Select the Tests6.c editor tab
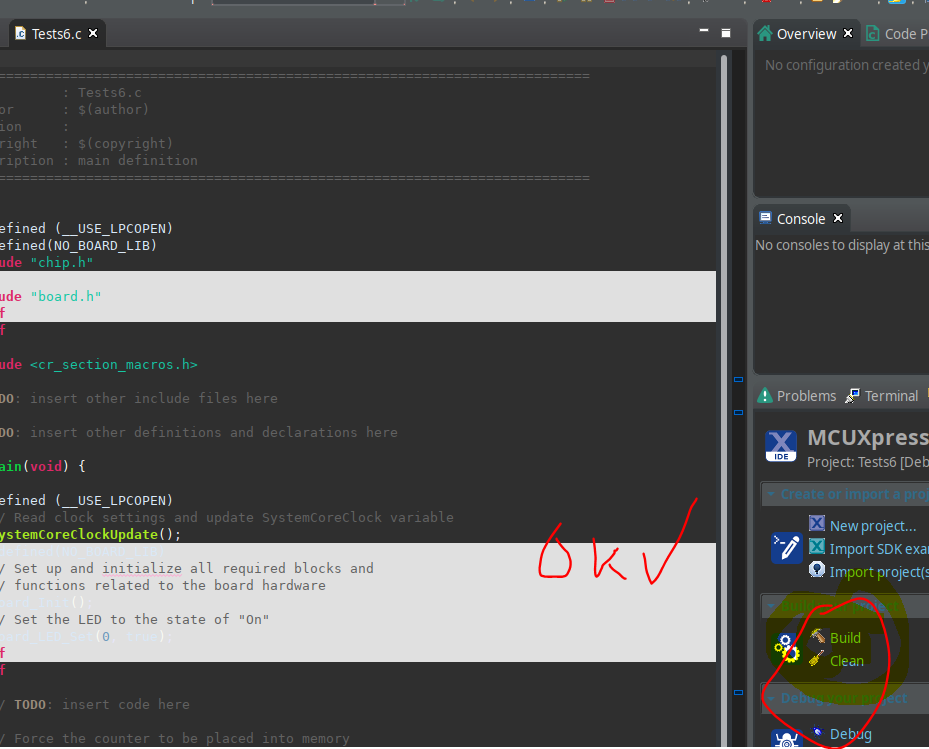The width and height of the screenshot is (929, 749). click(x=56, y=34)
